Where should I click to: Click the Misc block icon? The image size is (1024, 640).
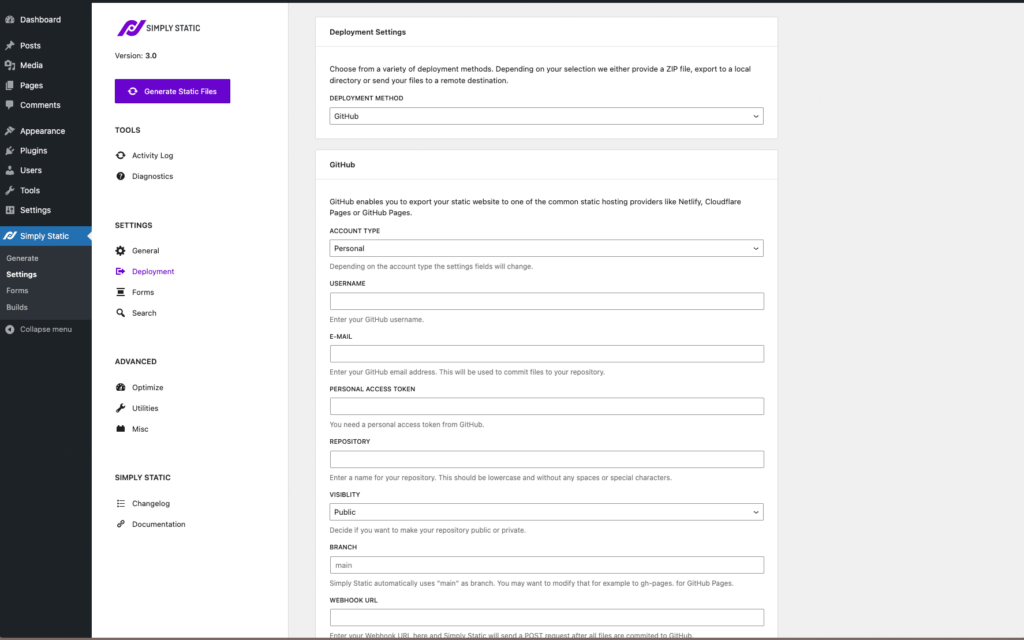click(x=120, y=429)
